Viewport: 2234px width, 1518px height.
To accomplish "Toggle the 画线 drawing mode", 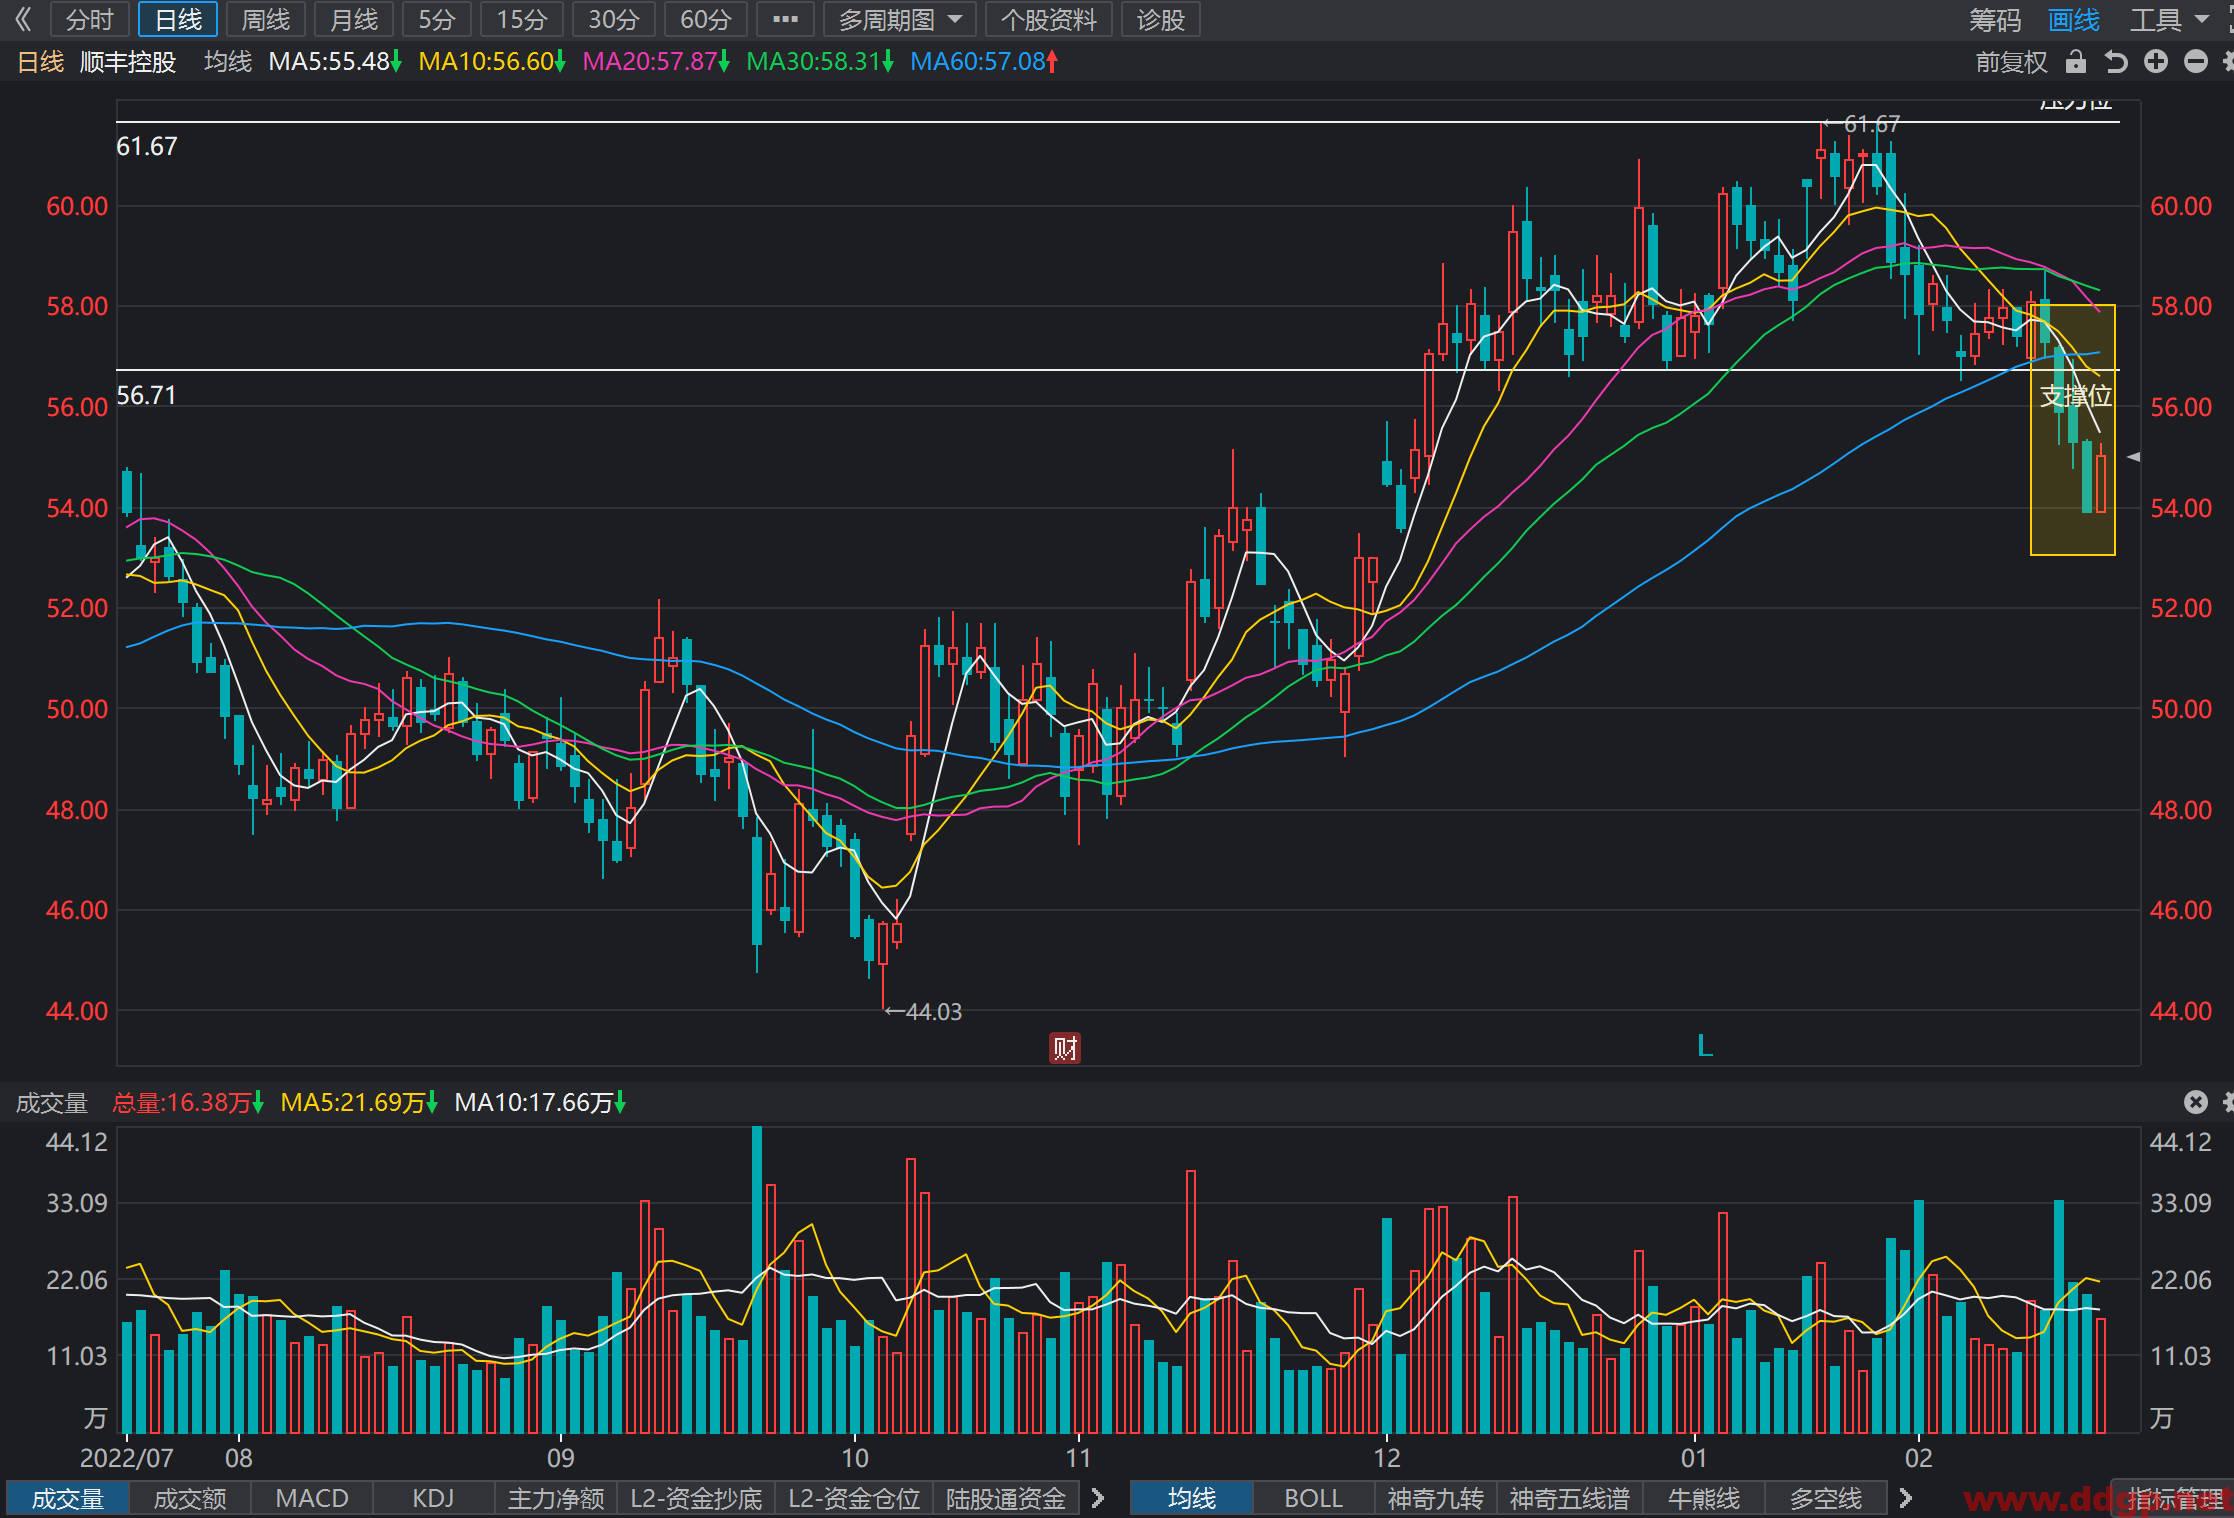I will [2073, 19].
